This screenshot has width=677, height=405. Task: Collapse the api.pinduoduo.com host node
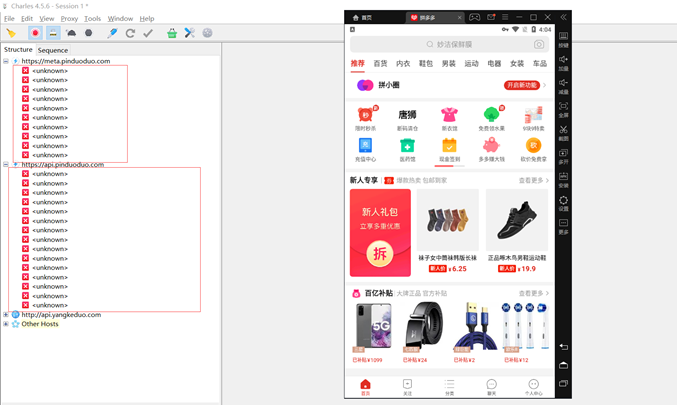point(6,165)
